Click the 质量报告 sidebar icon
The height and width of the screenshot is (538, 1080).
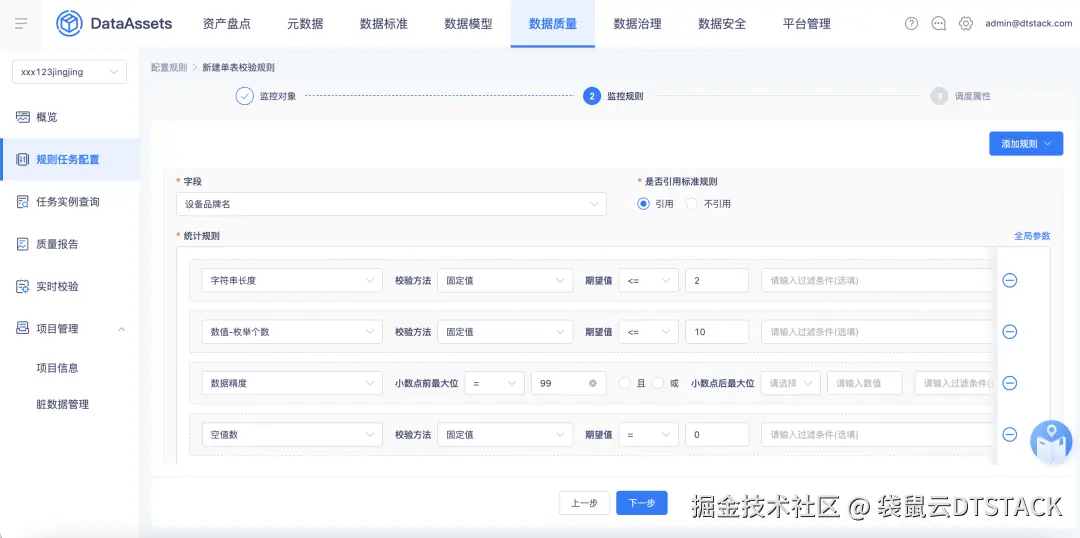pyautogui.click(x=23, y=244)
